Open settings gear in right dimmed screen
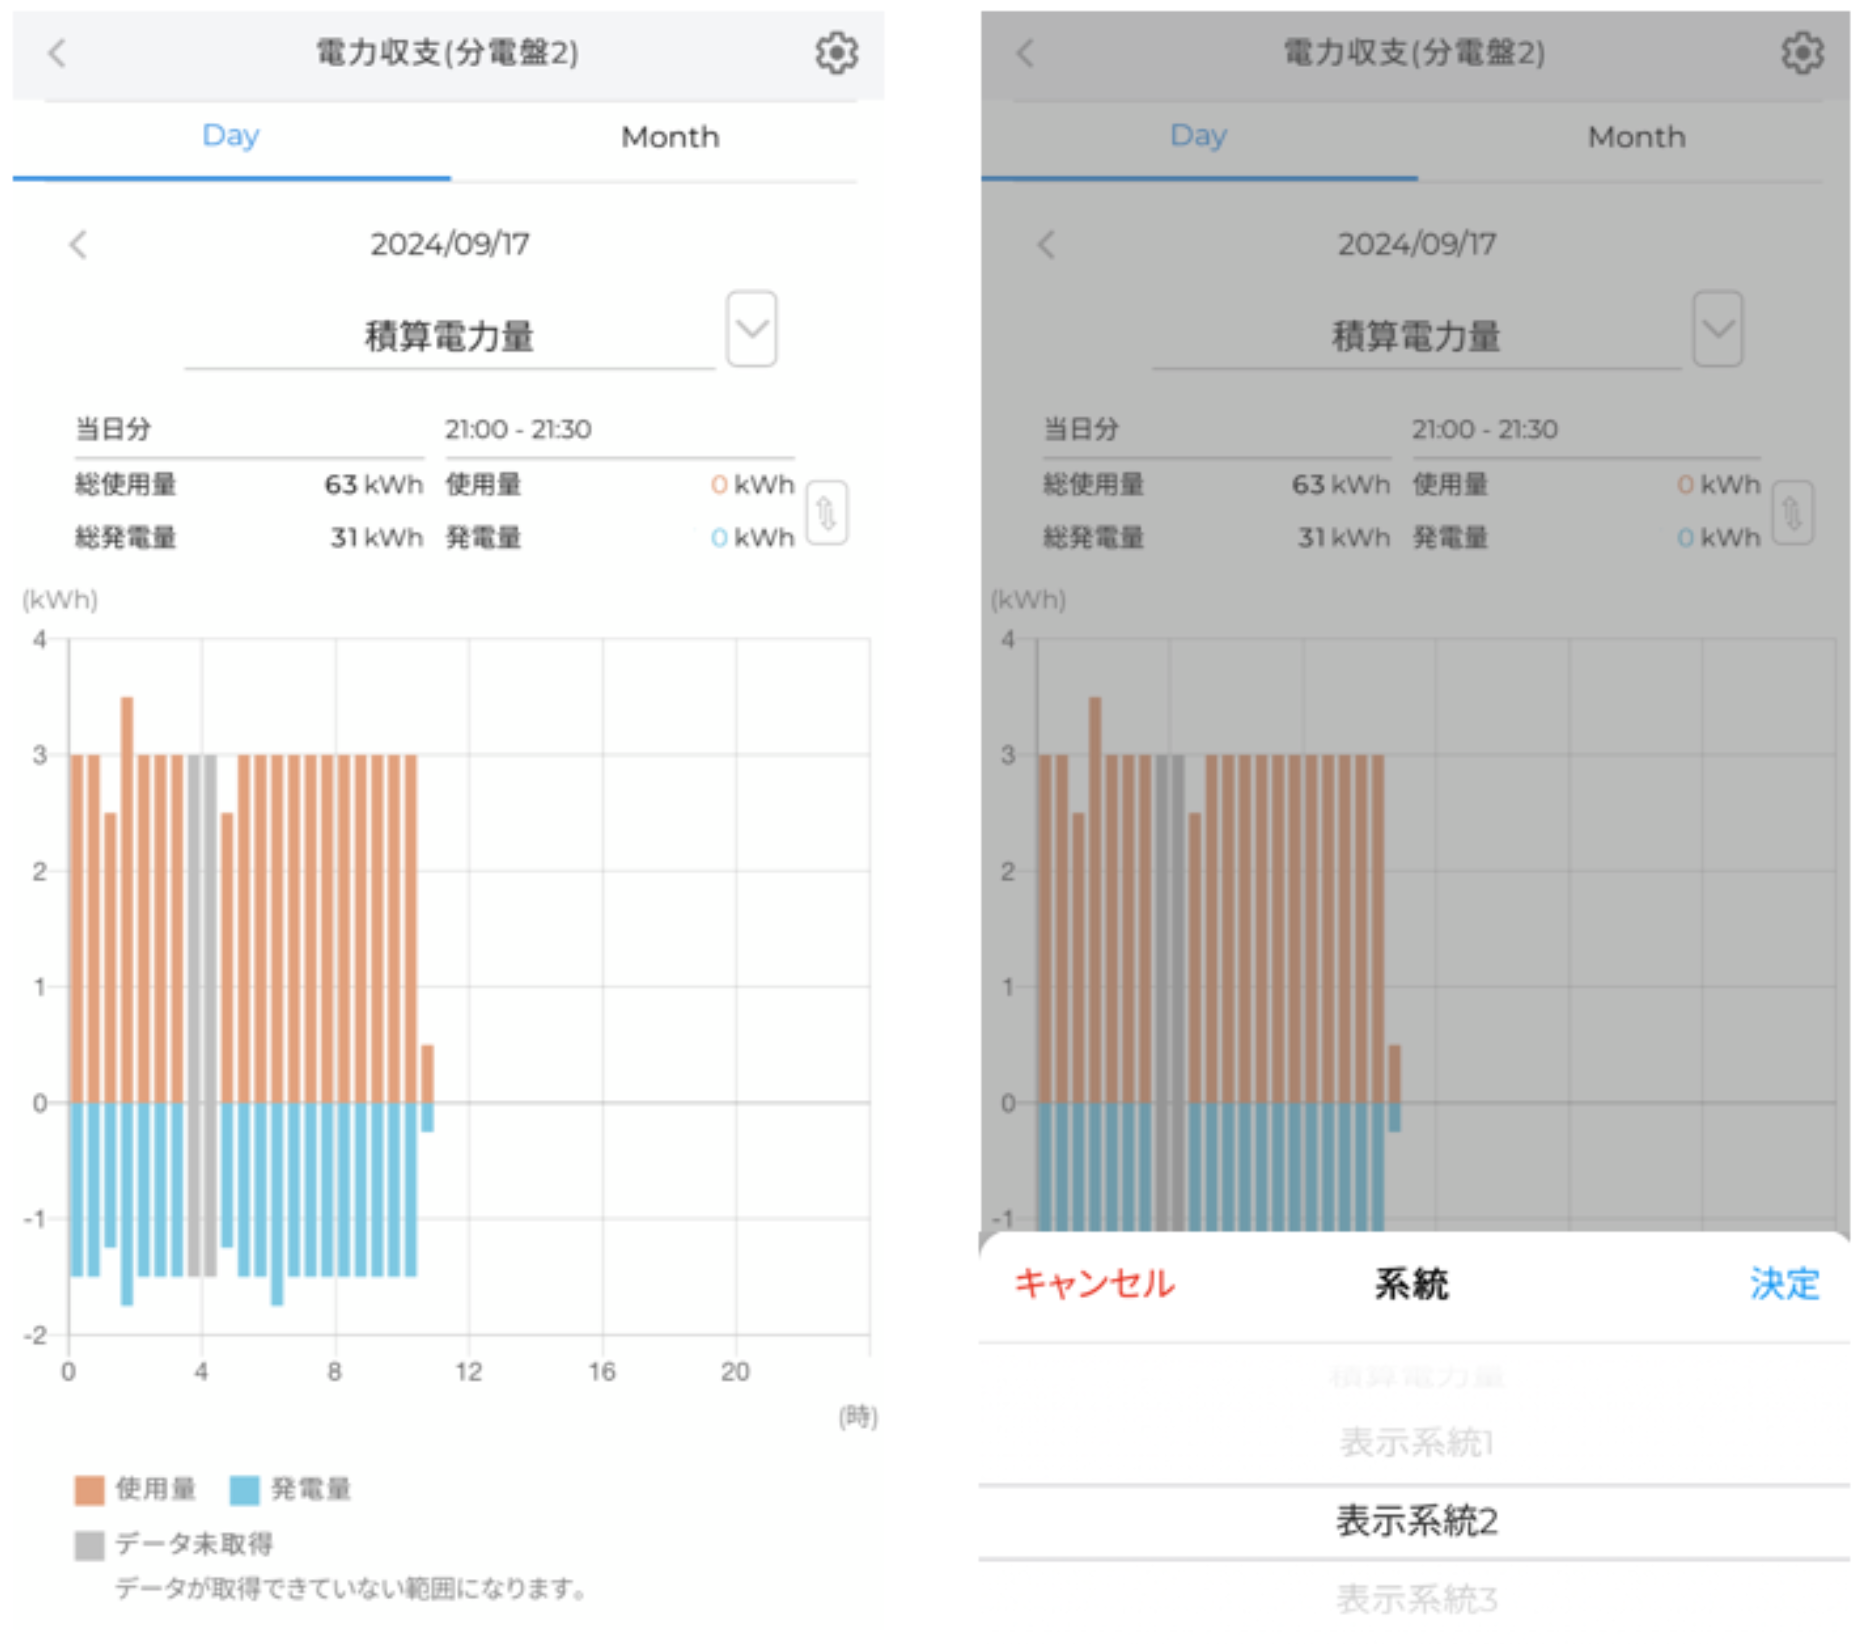1861x1644 pixels. 1802,53
